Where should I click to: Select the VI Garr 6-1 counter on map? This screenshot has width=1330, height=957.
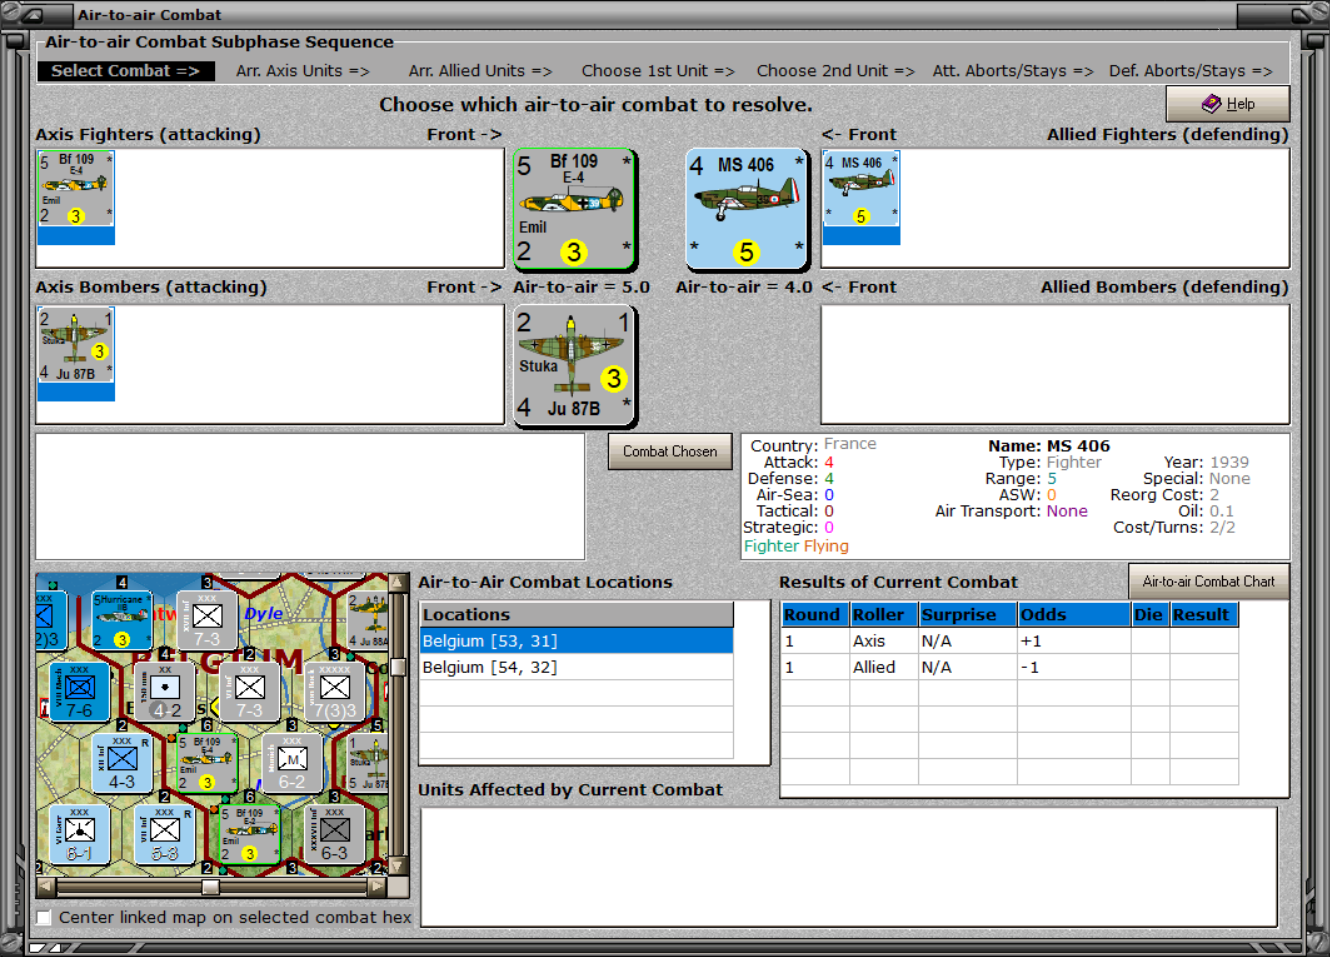tap(79, 835)
